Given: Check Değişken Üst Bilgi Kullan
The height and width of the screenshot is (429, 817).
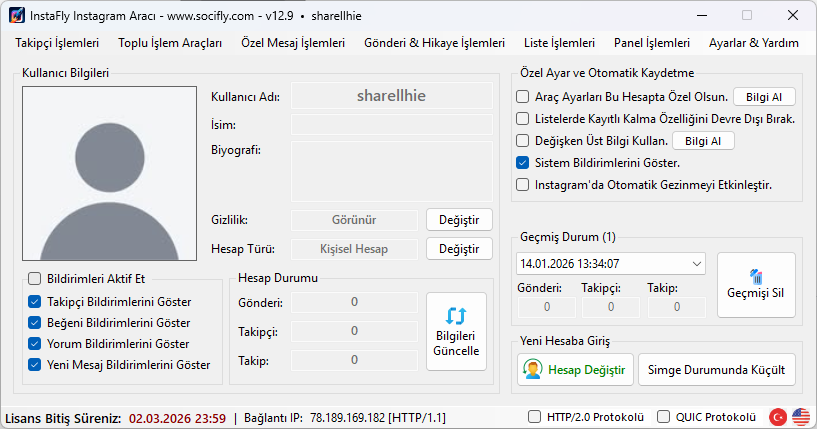Looking at the screenshot, I should (x=522, y=141).
